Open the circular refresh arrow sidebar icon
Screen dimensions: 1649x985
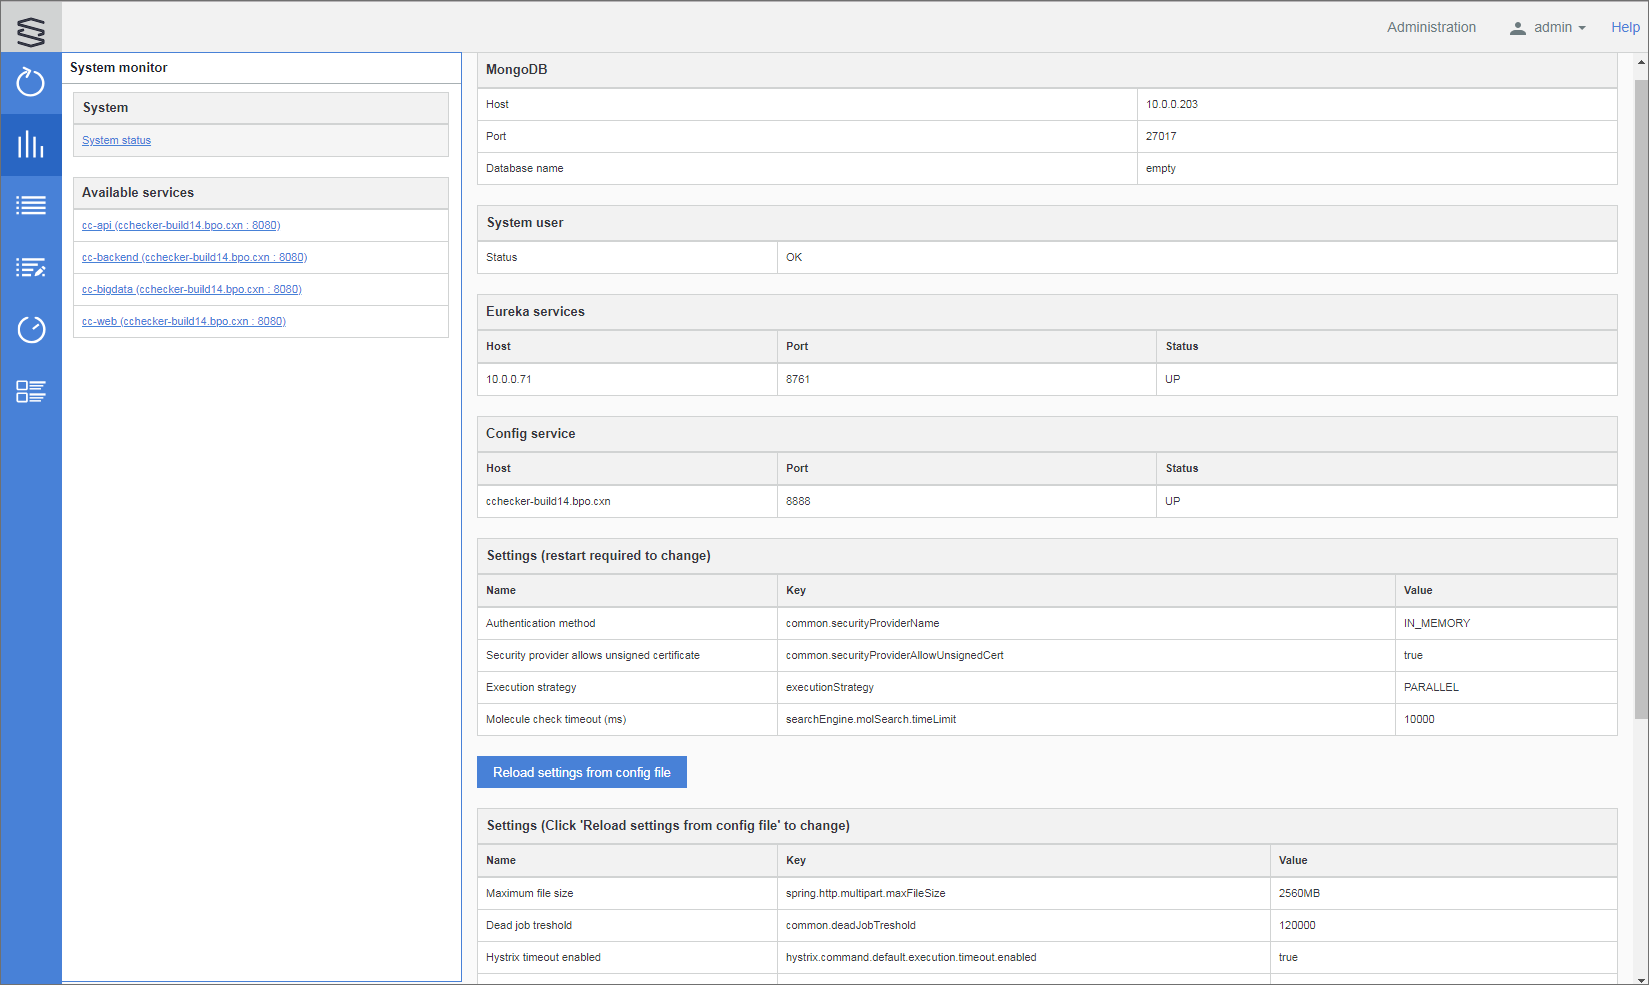click(31, 82)
